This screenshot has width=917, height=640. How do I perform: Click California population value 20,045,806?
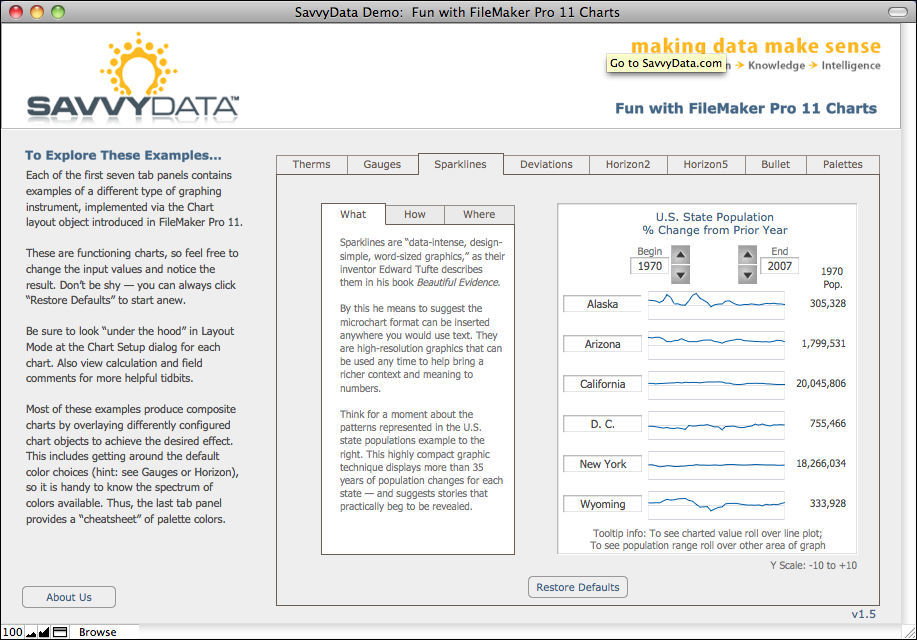[x=821, y=384]
